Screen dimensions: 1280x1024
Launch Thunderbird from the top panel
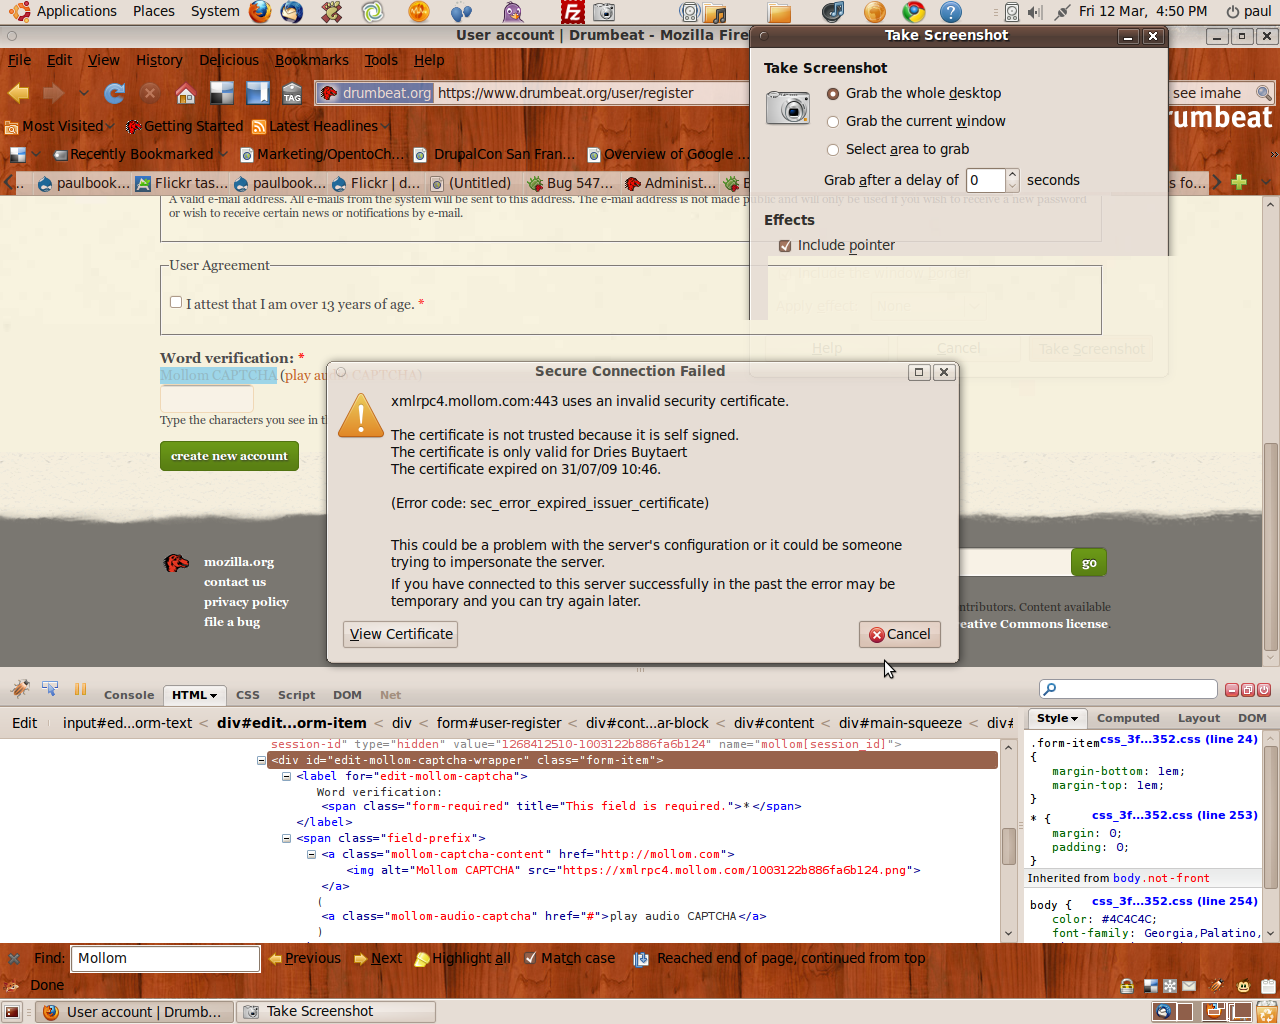[292, 12]
